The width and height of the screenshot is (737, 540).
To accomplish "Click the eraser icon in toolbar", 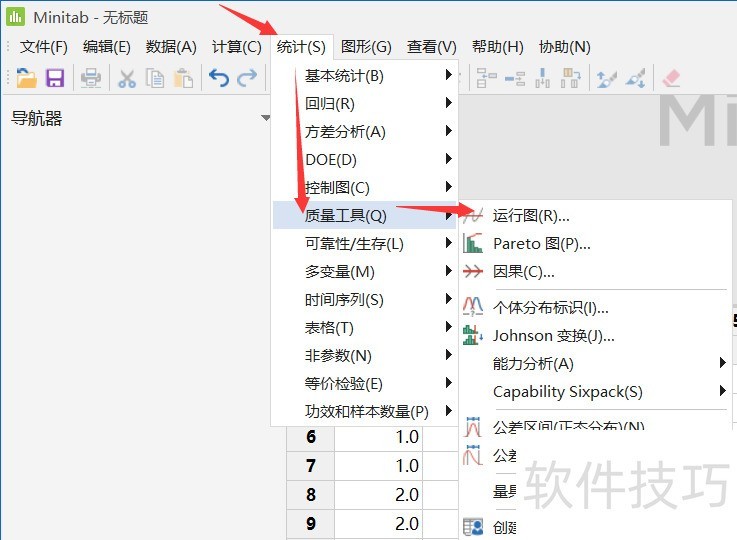I will 671,78.
